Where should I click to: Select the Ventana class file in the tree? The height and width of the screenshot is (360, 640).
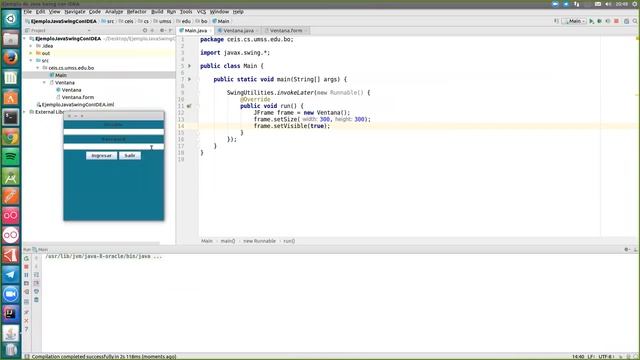(x=71, y=90)
